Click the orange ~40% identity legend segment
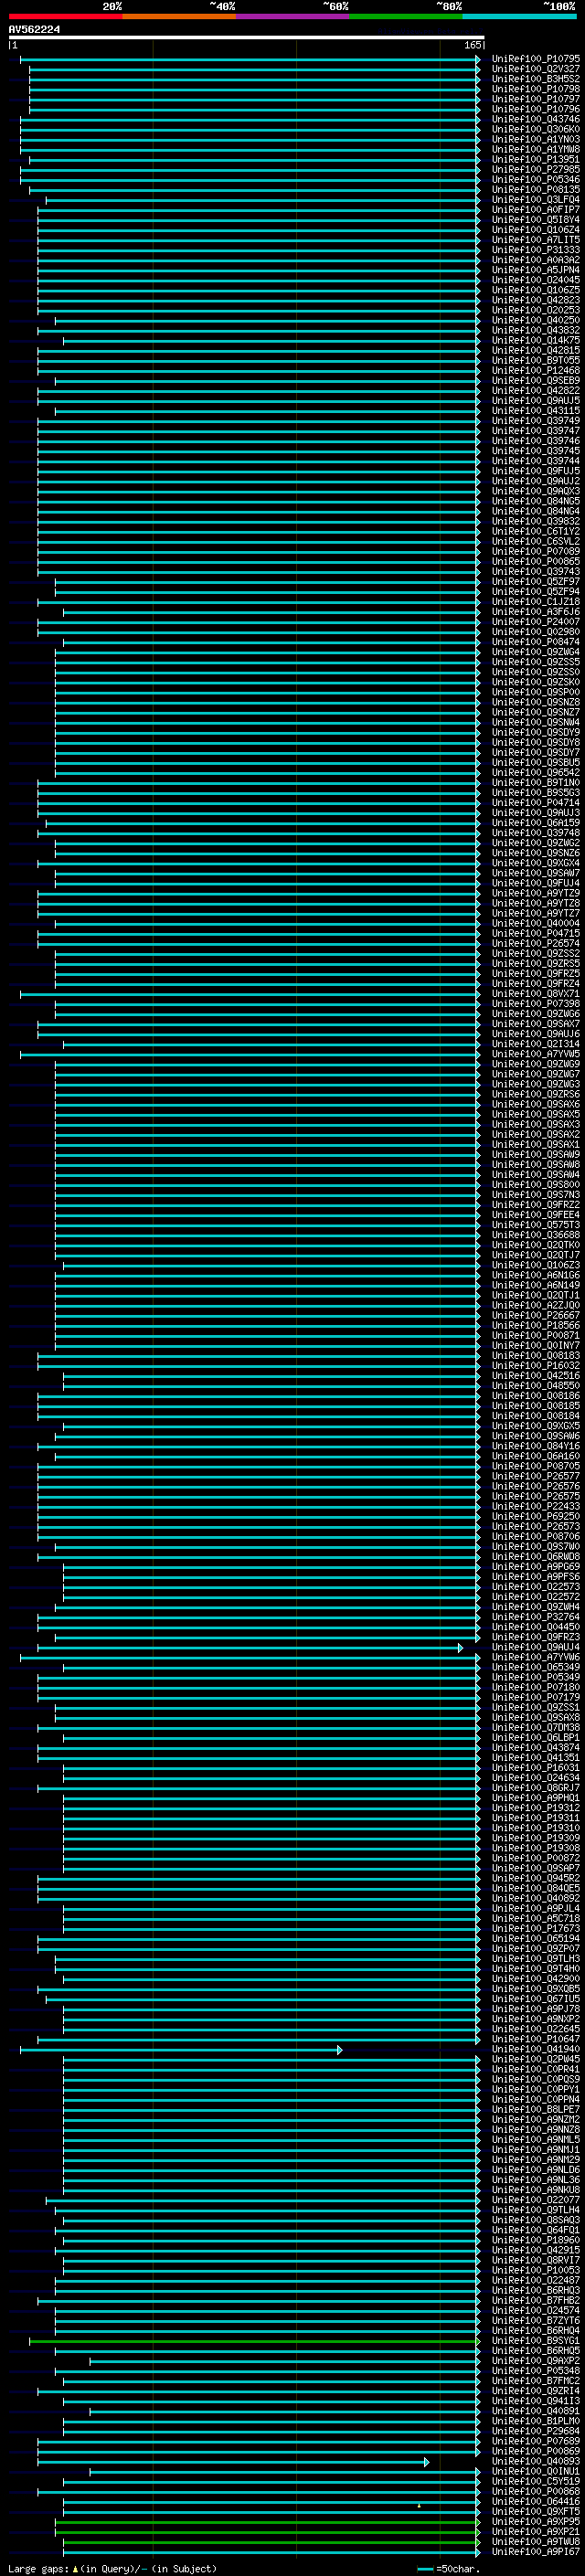 click(x=179, y=16)
